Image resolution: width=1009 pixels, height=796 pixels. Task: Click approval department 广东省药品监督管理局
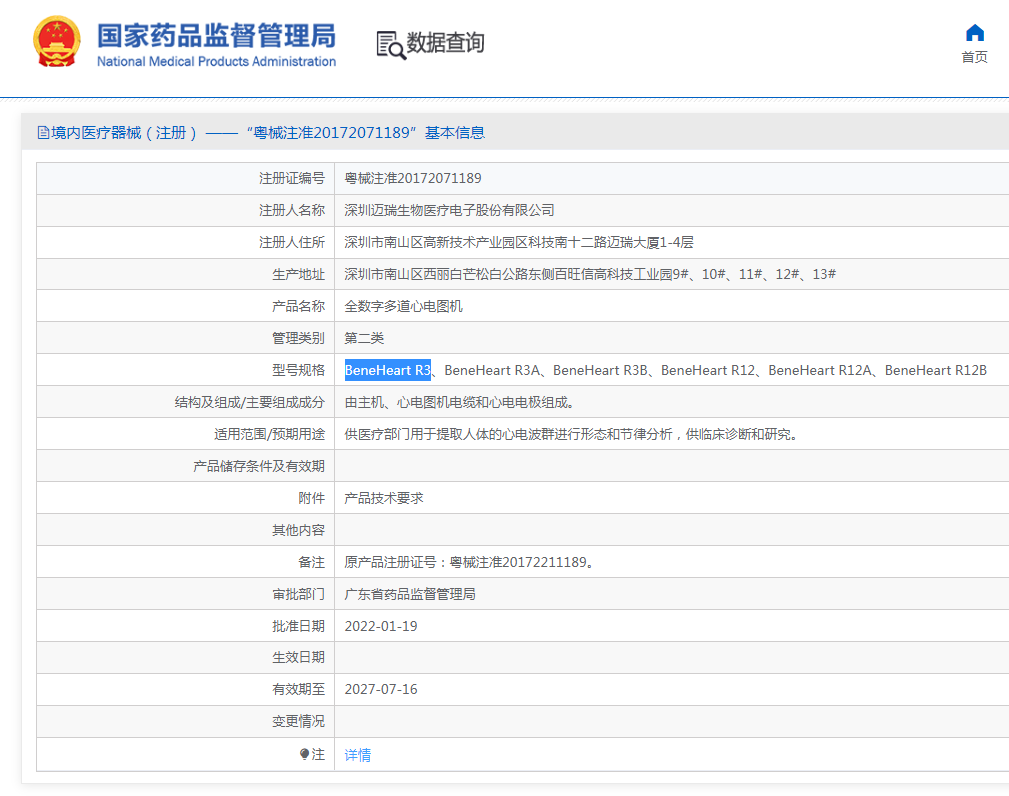tap(410, 594)
